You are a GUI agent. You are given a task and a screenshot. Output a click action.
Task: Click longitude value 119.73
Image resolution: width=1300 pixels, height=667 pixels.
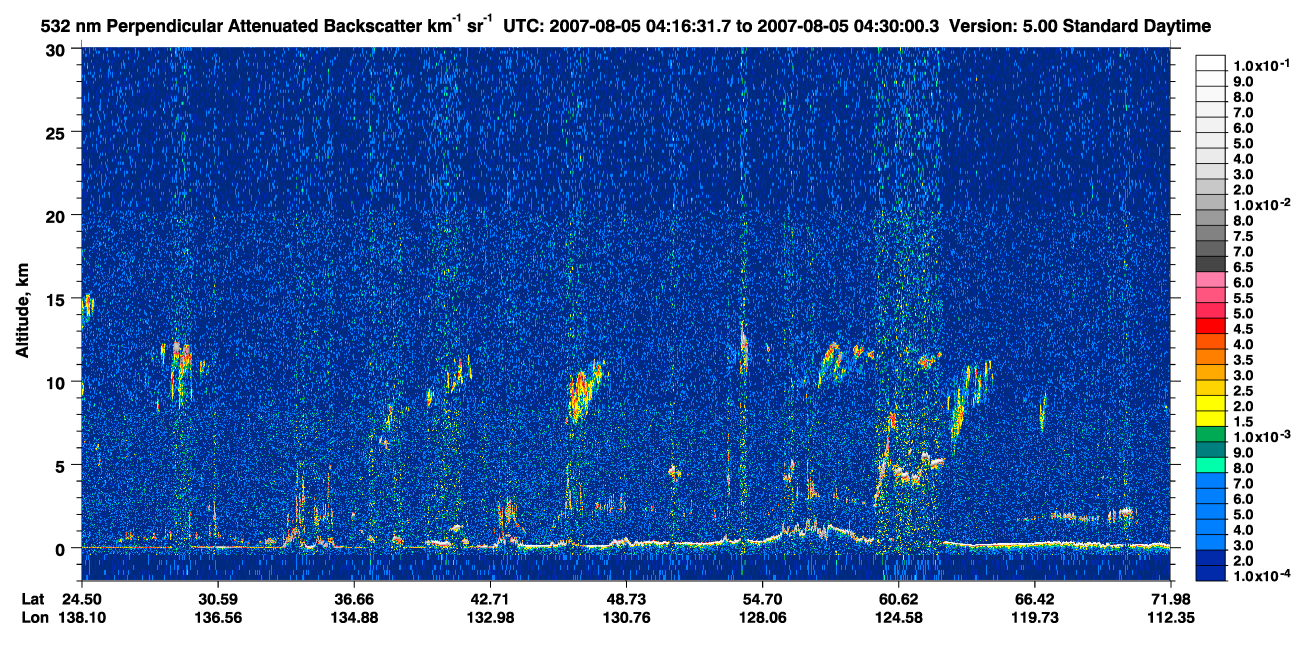pyautogui.click(x=1034, y=617)
